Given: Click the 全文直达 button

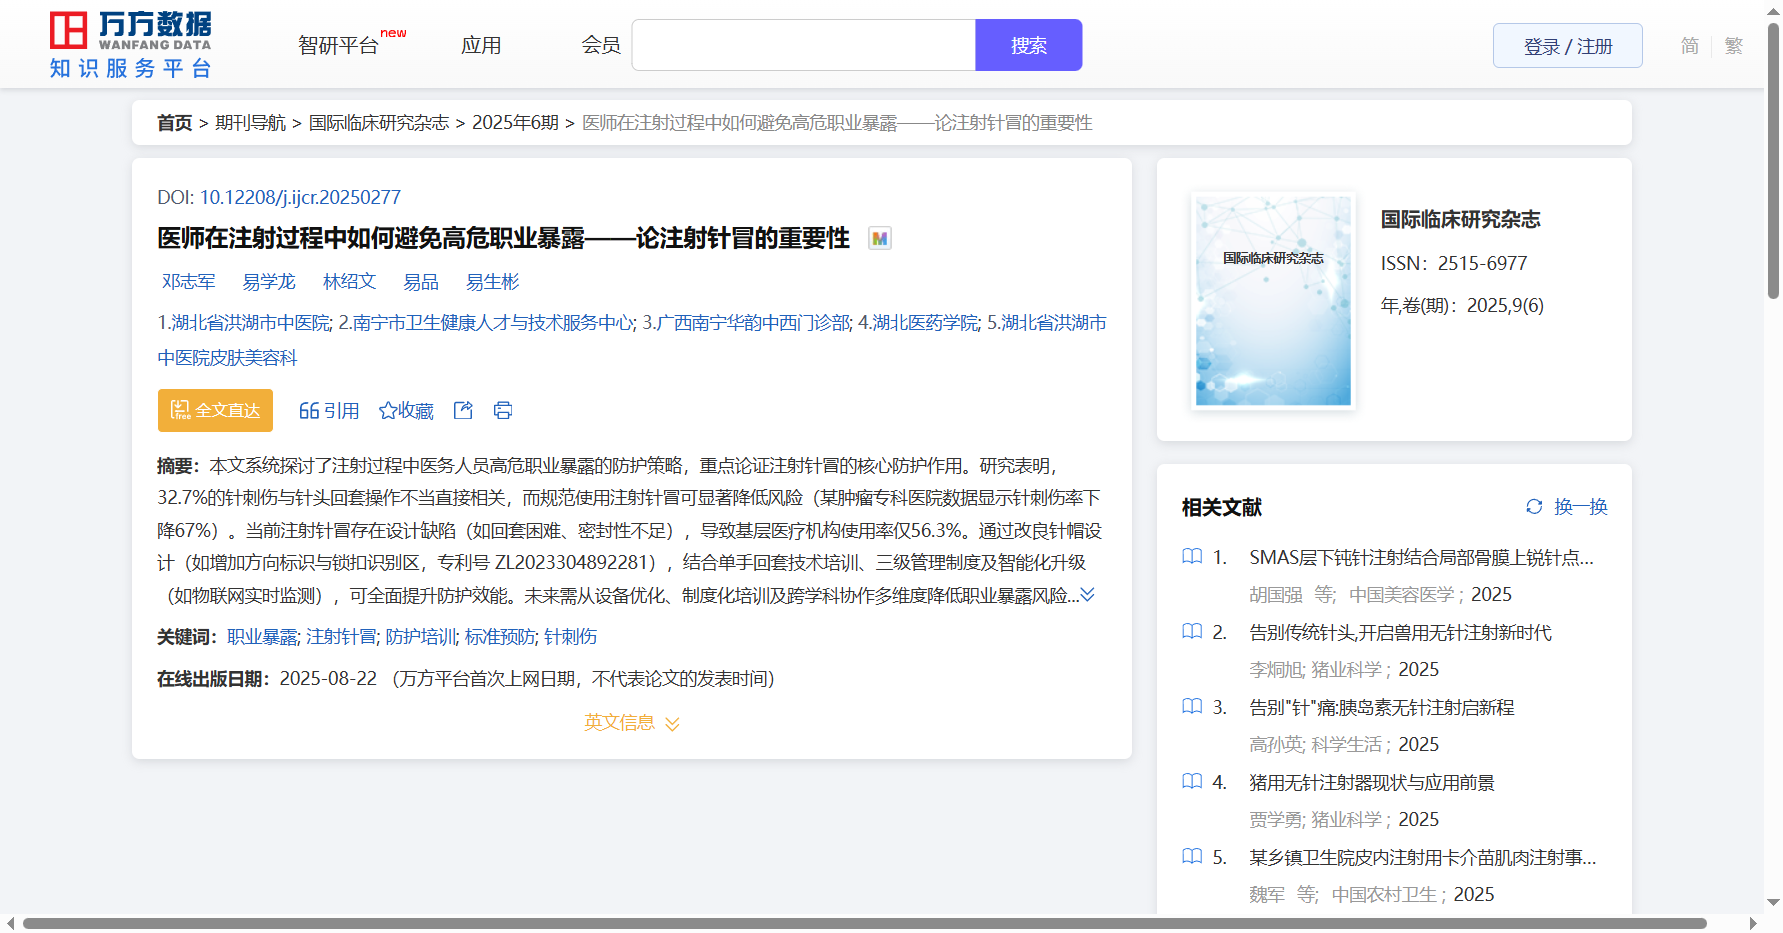Looking at the screenshot, I should [215, 410].
